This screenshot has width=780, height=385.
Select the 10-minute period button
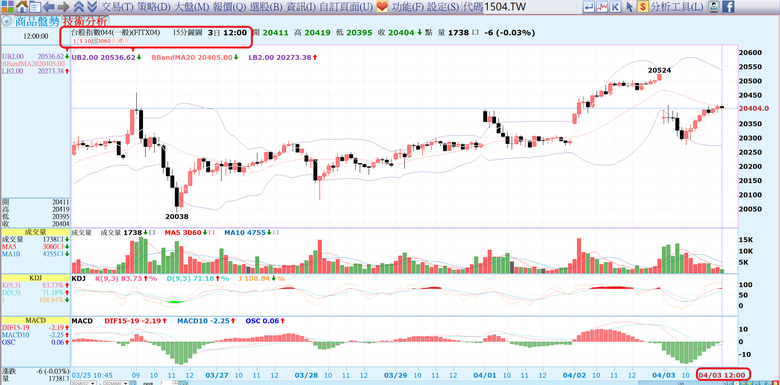tap(88, 41)
